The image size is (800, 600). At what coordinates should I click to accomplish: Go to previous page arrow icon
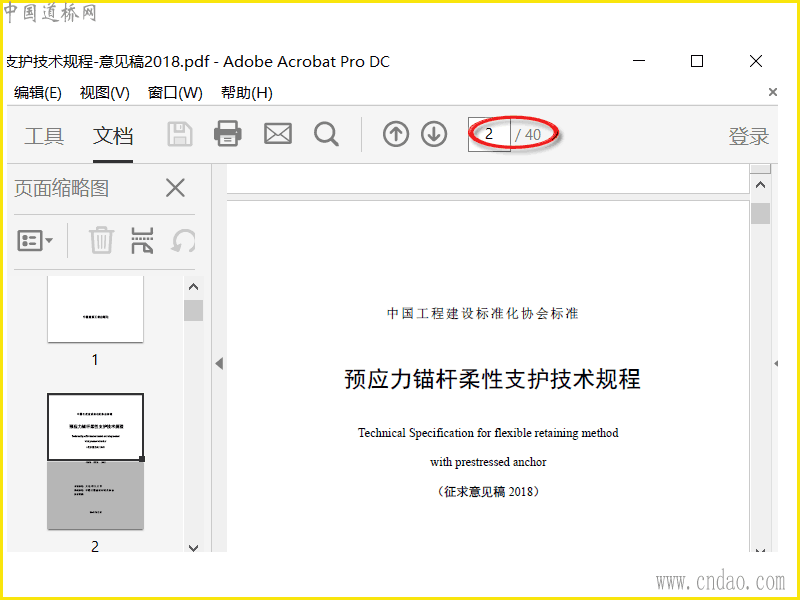point(396,134)
